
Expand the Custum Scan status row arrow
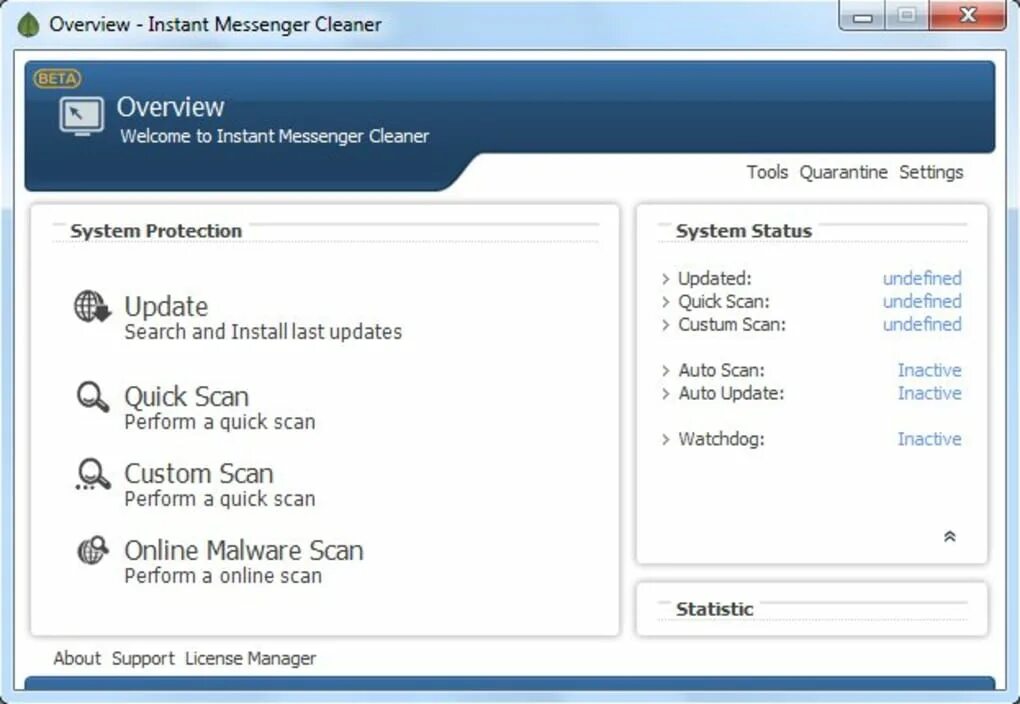(x=665, y=325)
